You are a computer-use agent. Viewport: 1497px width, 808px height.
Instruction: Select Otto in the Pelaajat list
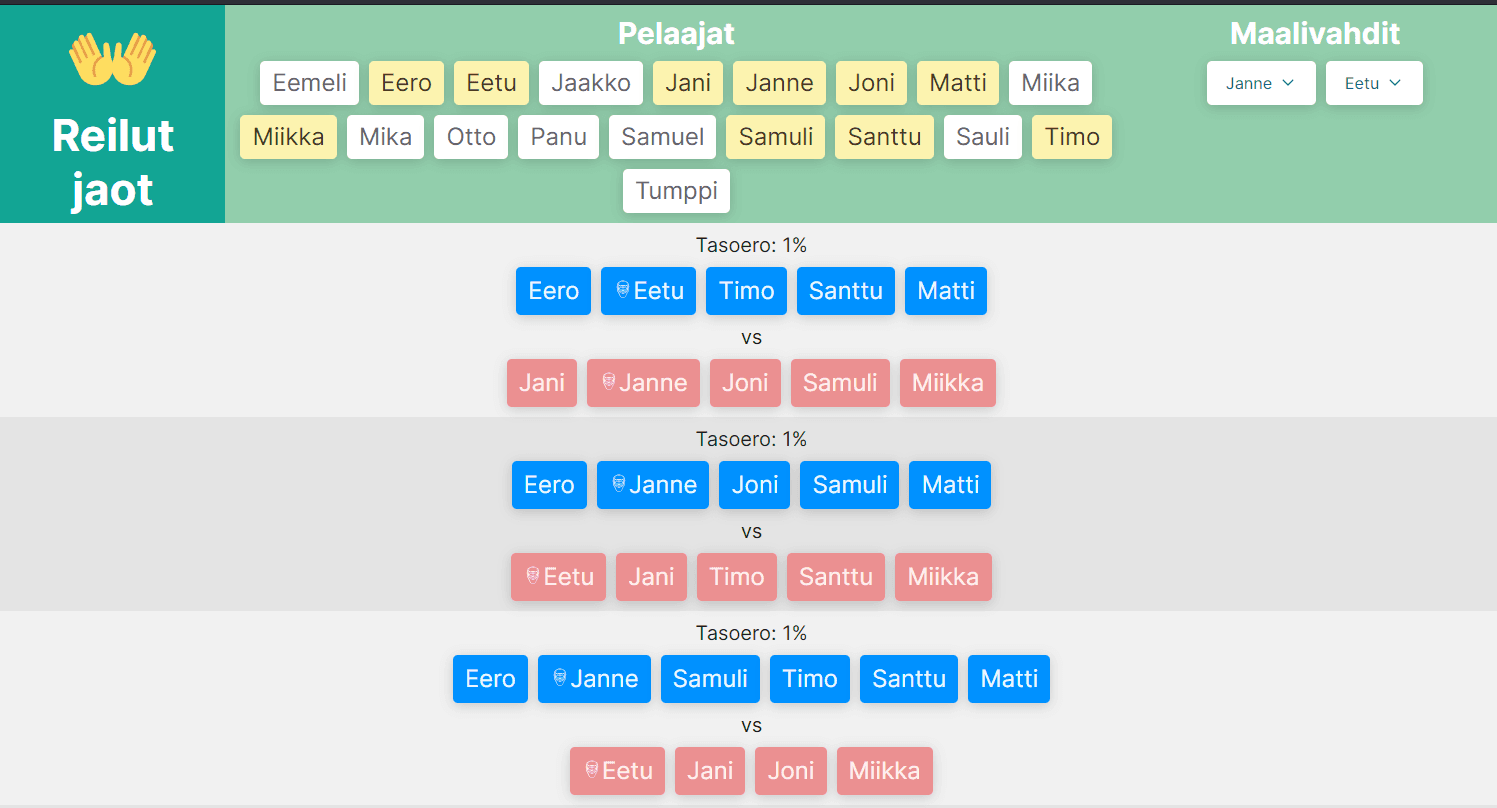coord(470,137)
